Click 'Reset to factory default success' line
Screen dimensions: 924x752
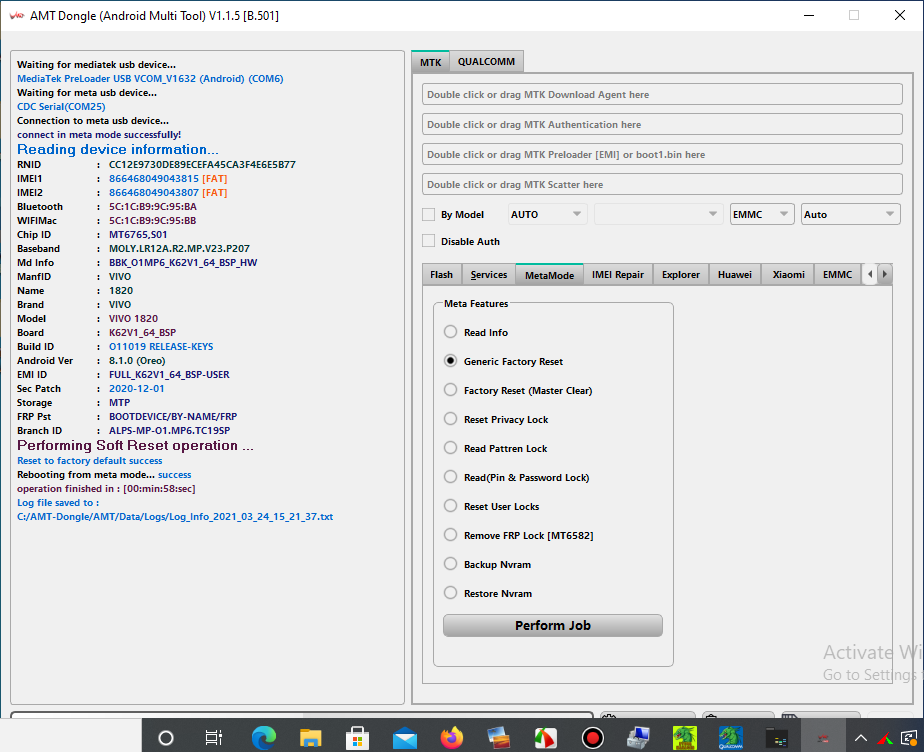point(90,461)
